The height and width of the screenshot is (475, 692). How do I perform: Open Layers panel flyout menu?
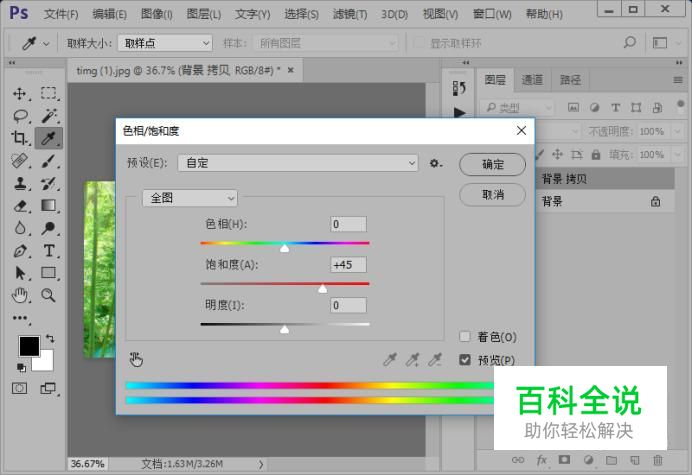click(x=678, y=80)
